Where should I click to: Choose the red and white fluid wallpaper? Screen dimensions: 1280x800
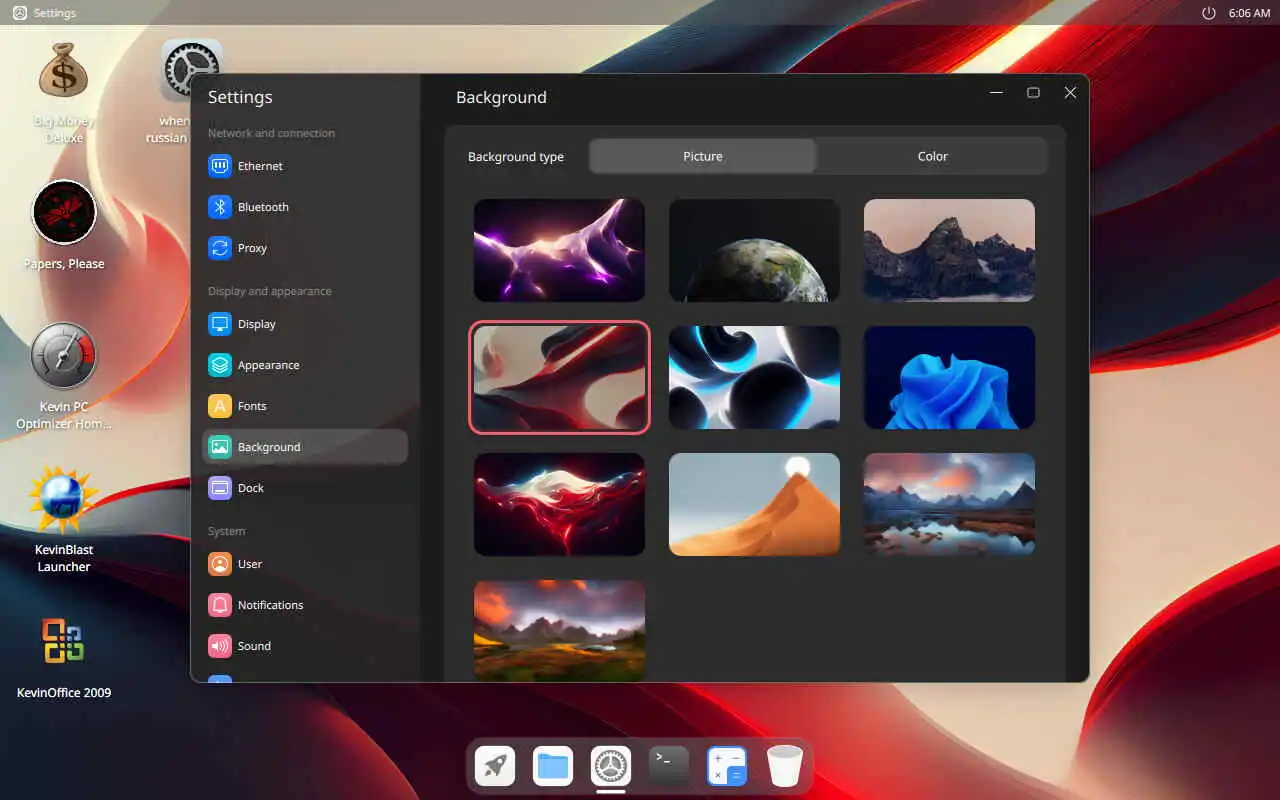pos(559,504)
